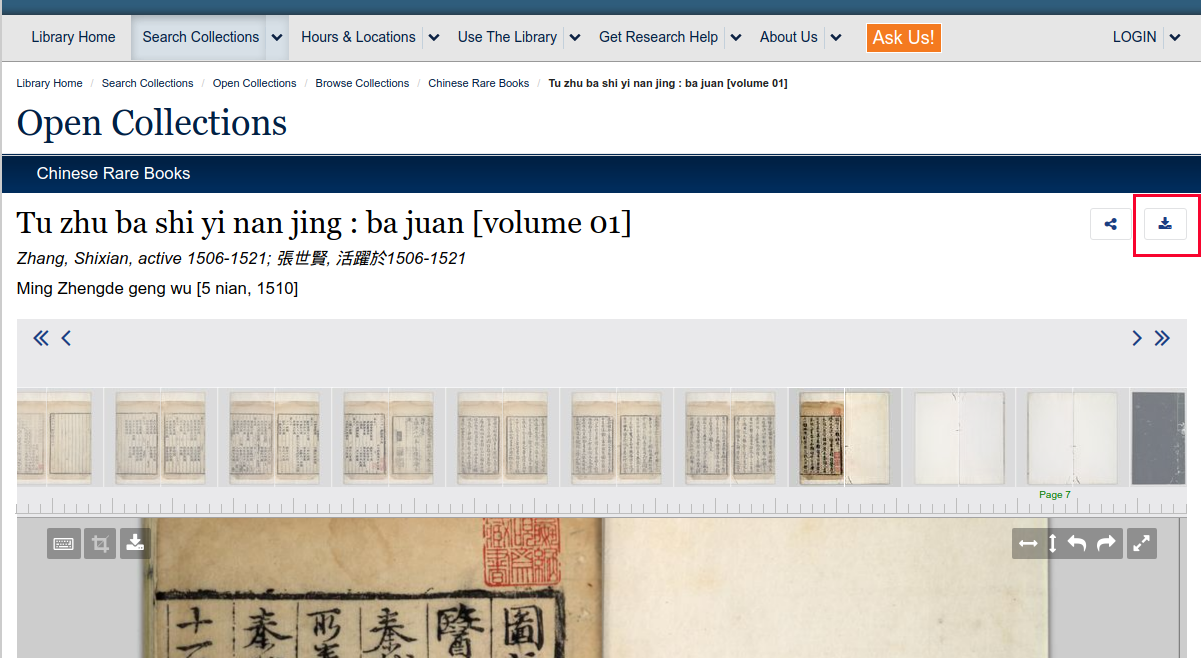This screenshot has height=658, width=1201.
Task: Open the Get Research Help menu
Action: pos(658,37)
